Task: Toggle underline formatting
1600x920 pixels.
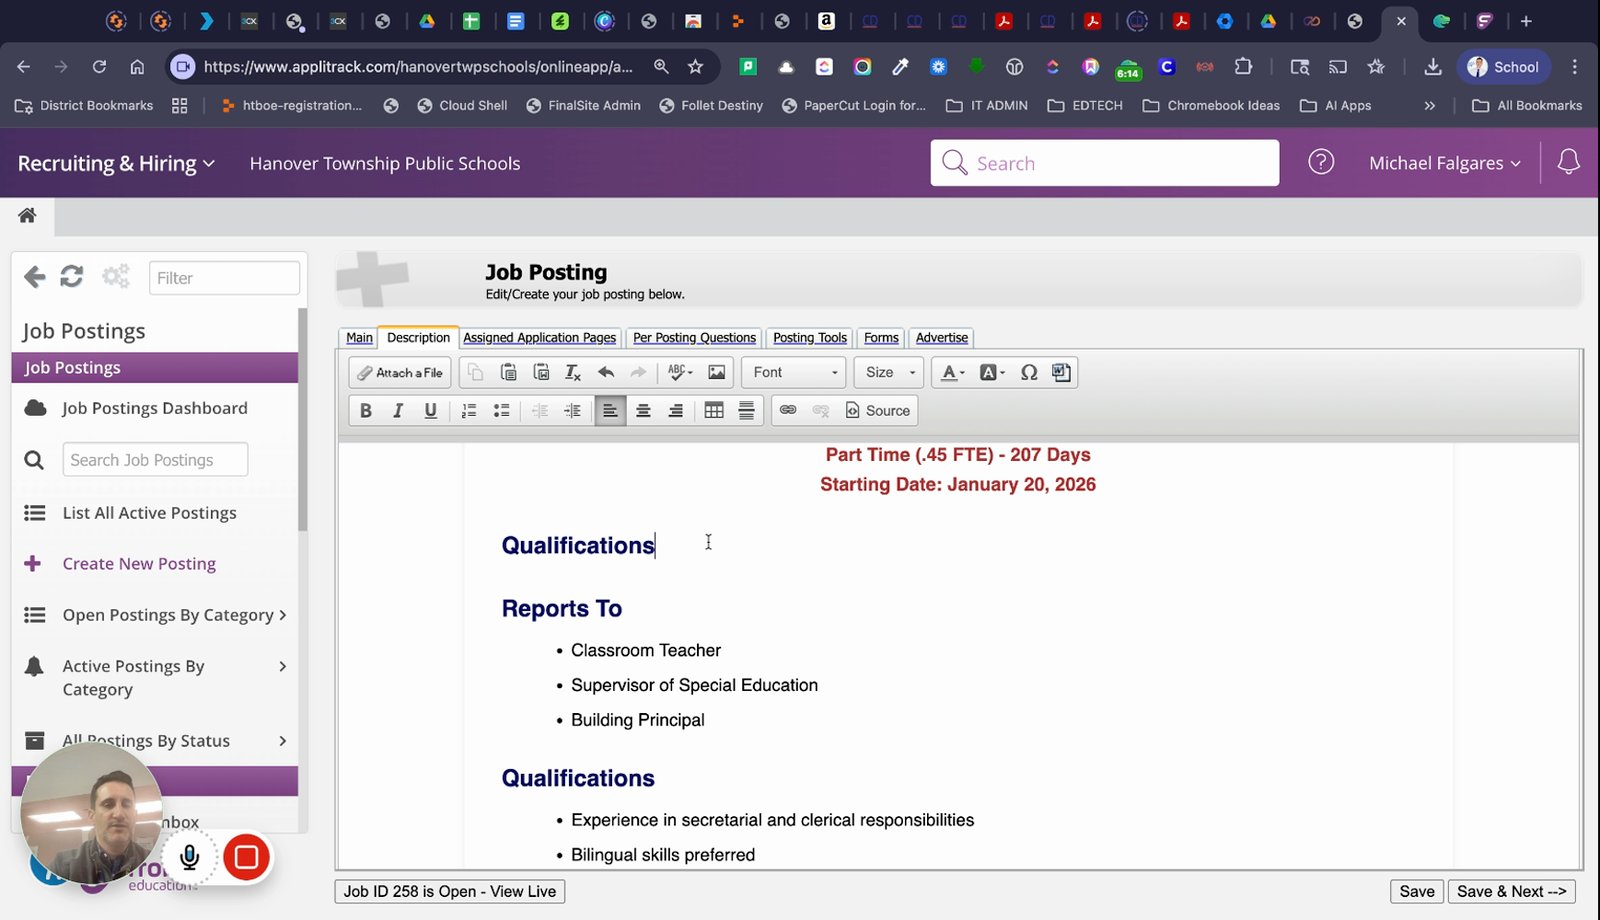Action: 430,410
